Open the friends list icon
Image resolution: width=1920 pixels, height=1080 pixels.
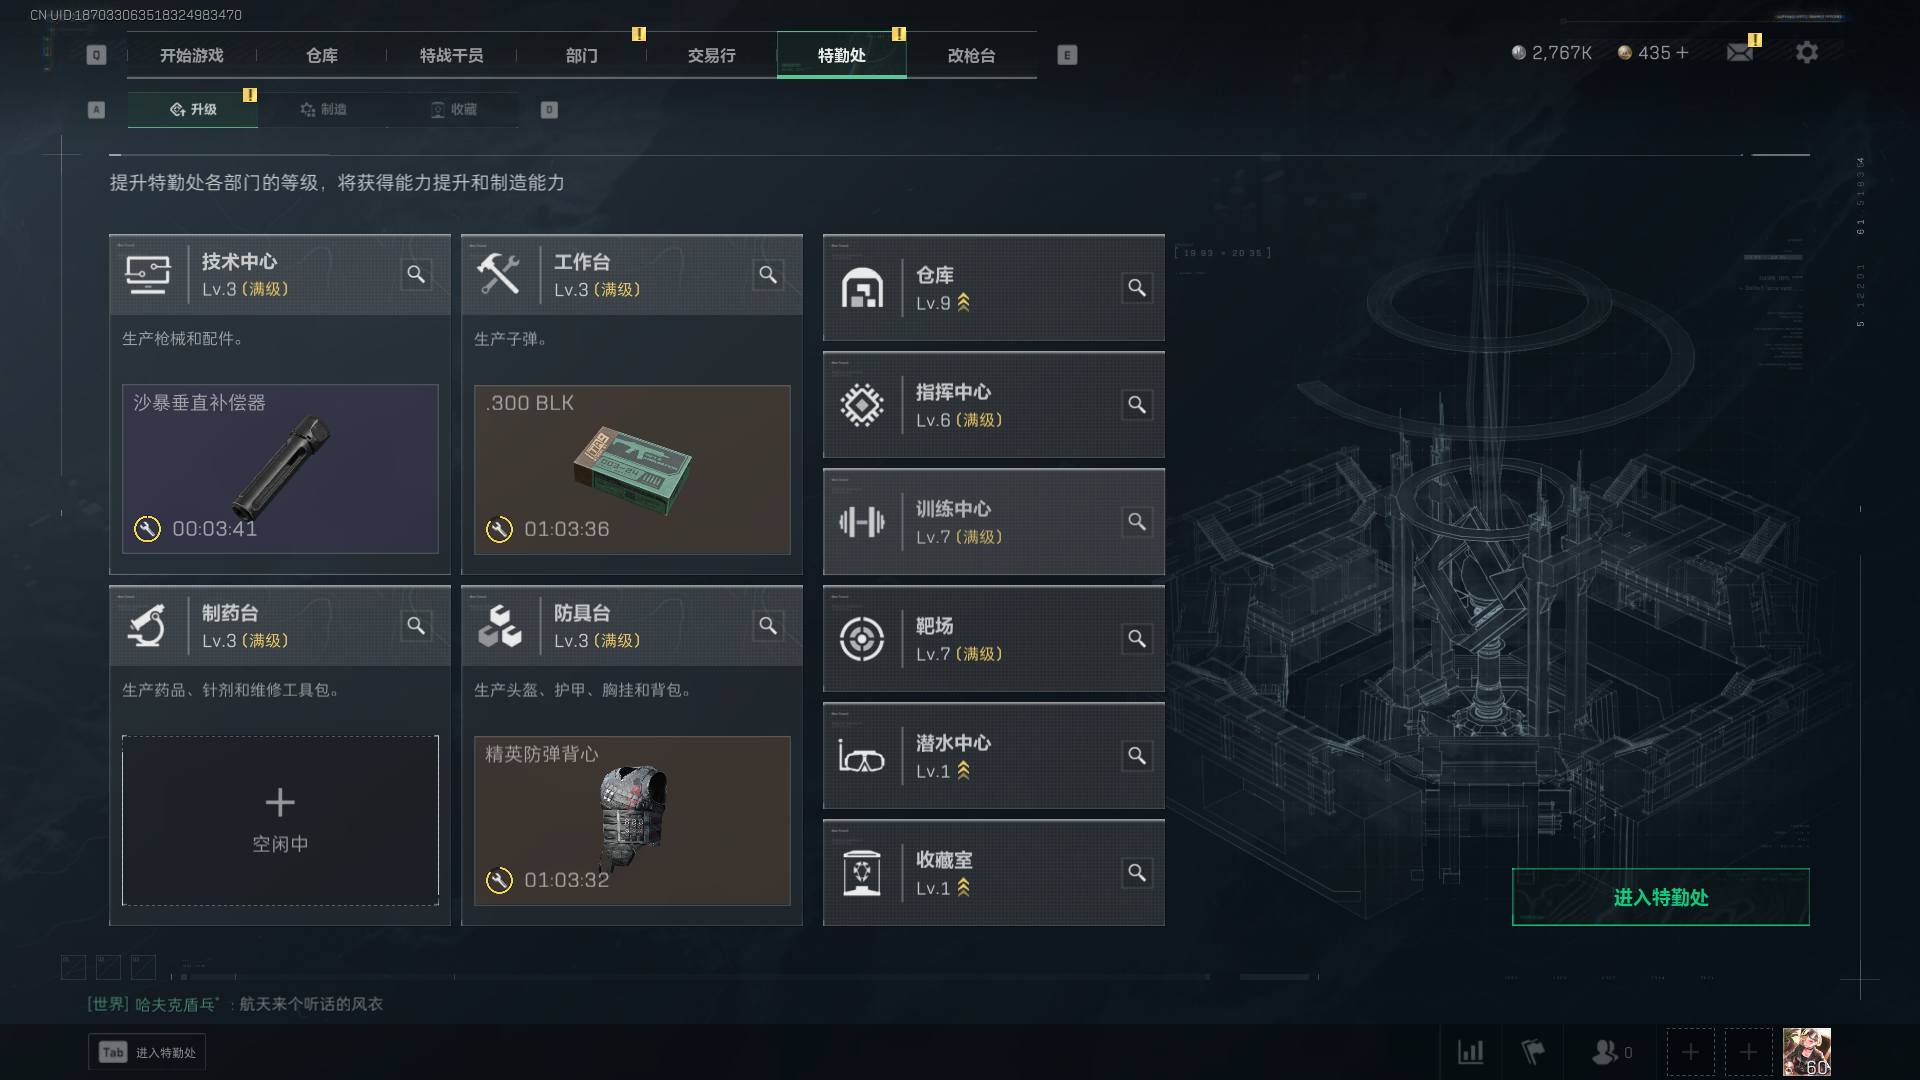point(1604,1052)
